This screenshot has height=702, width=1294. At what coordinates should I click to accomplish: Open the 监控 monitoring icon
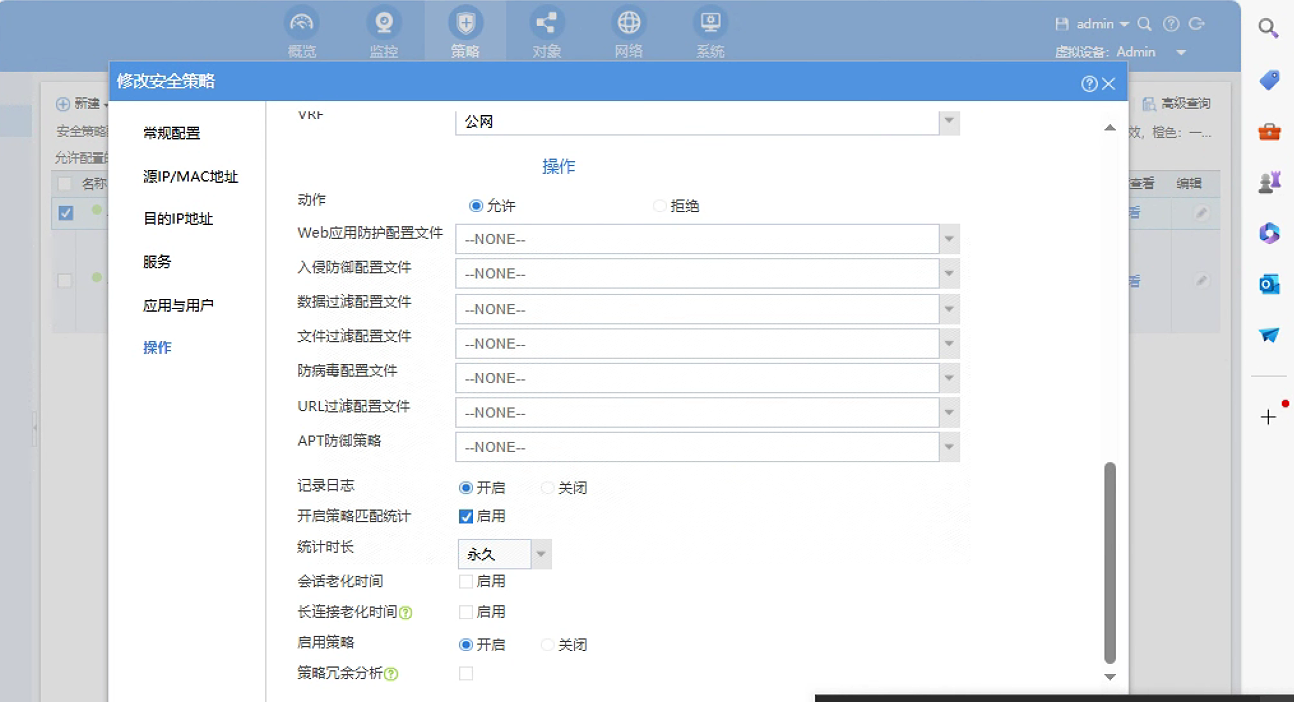tap(383, 23)
